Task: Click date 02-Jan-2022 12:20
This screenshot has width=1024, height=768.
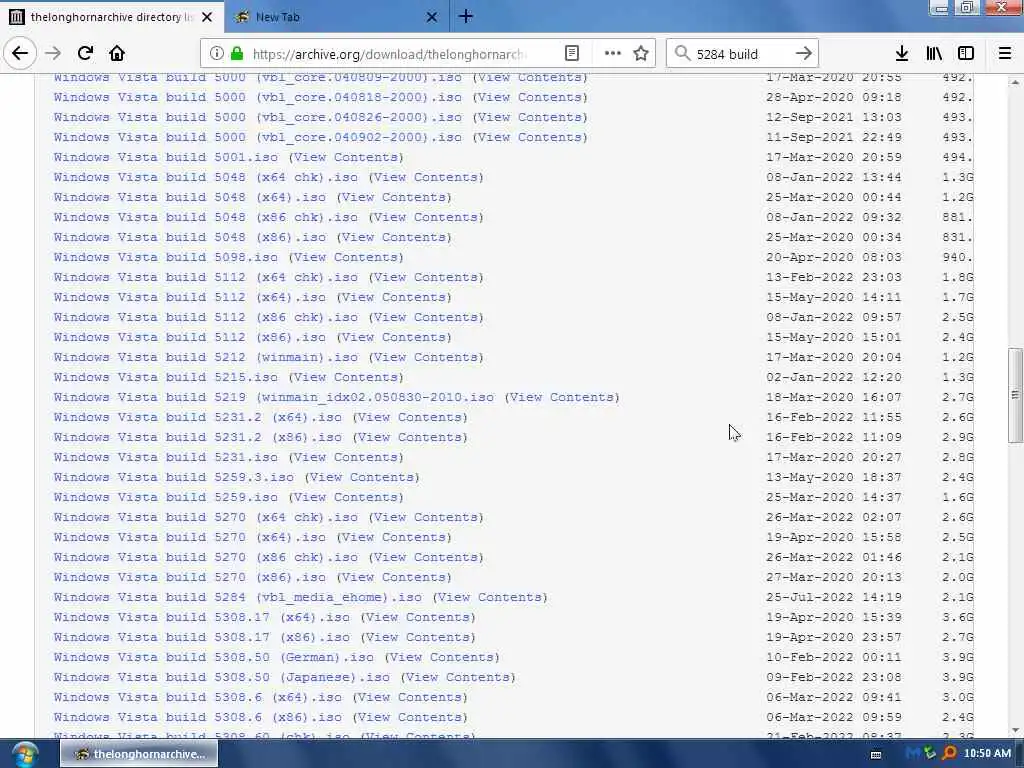Action: 834,377
